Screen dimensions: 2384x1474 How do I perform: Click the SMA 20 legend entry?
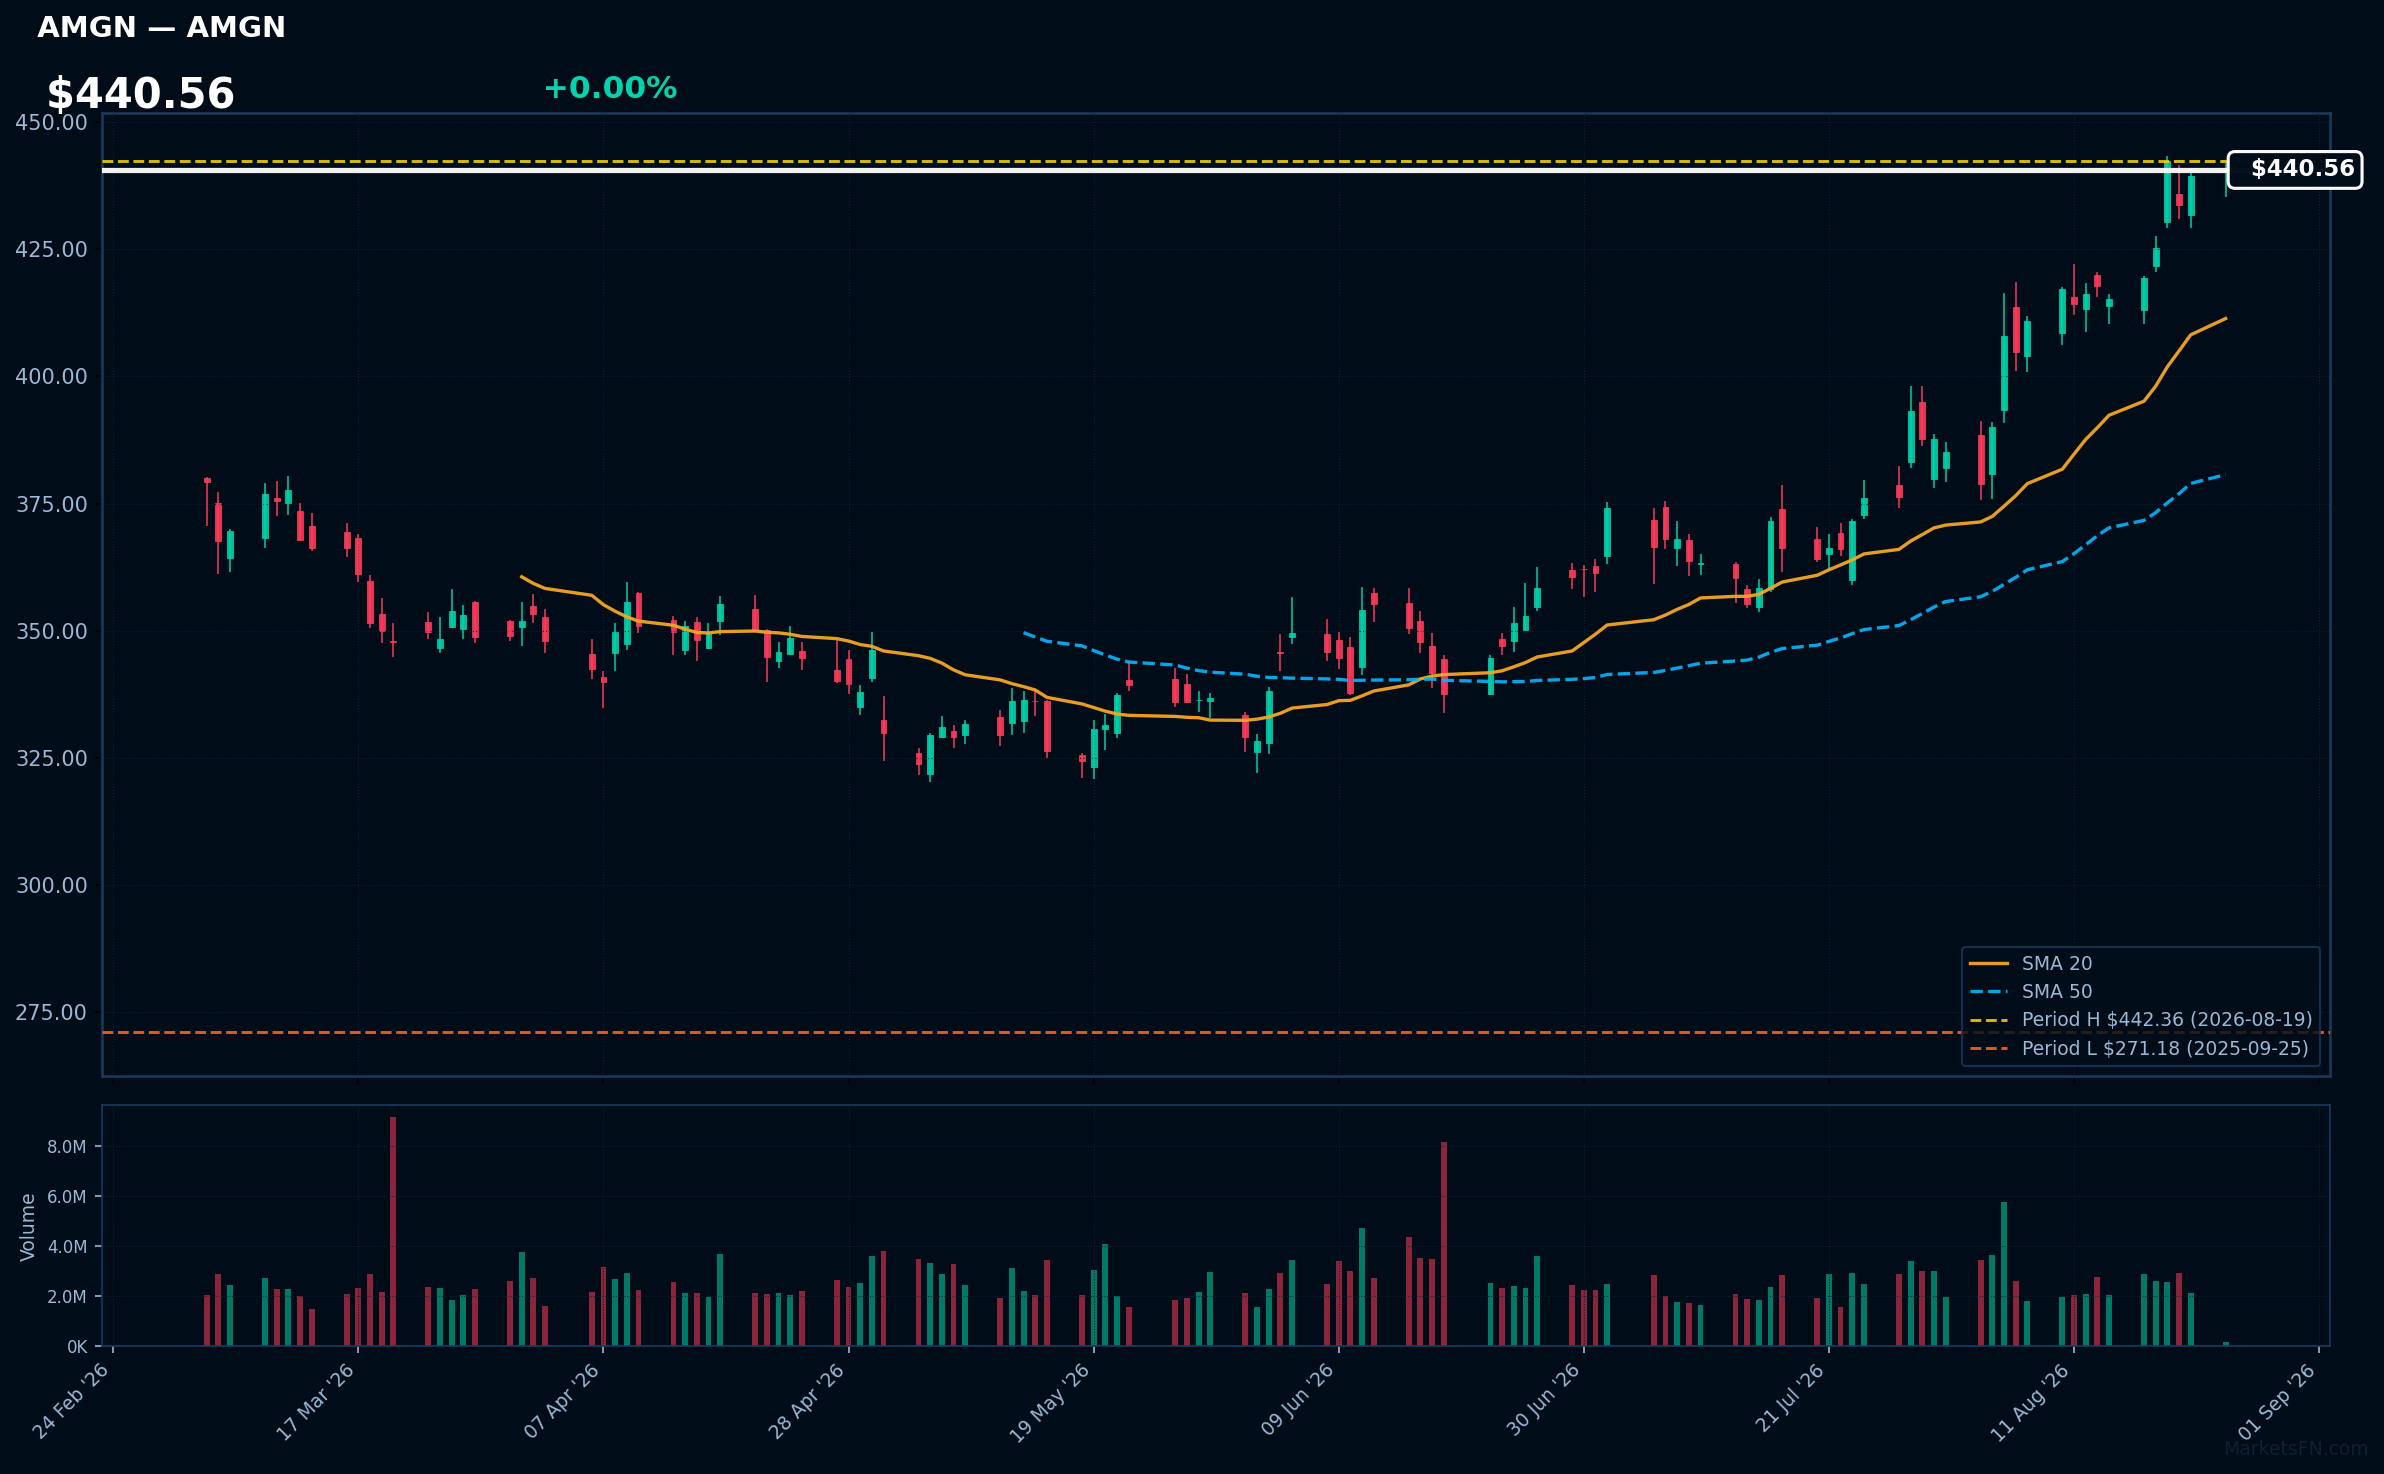pos(2030,963)
